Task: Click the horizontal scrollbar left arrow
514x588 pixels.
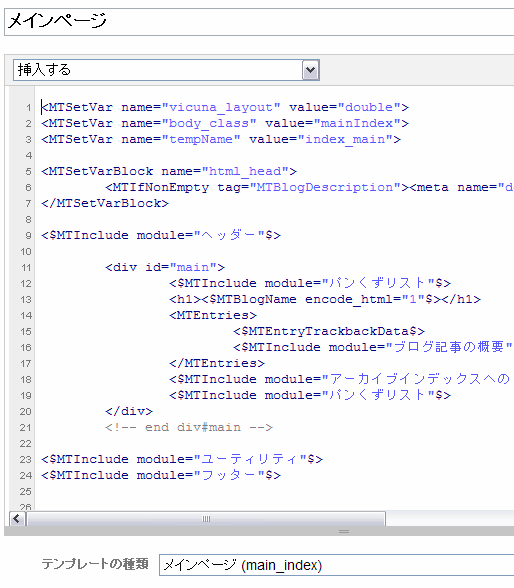Action: click(x=17, y=519)
